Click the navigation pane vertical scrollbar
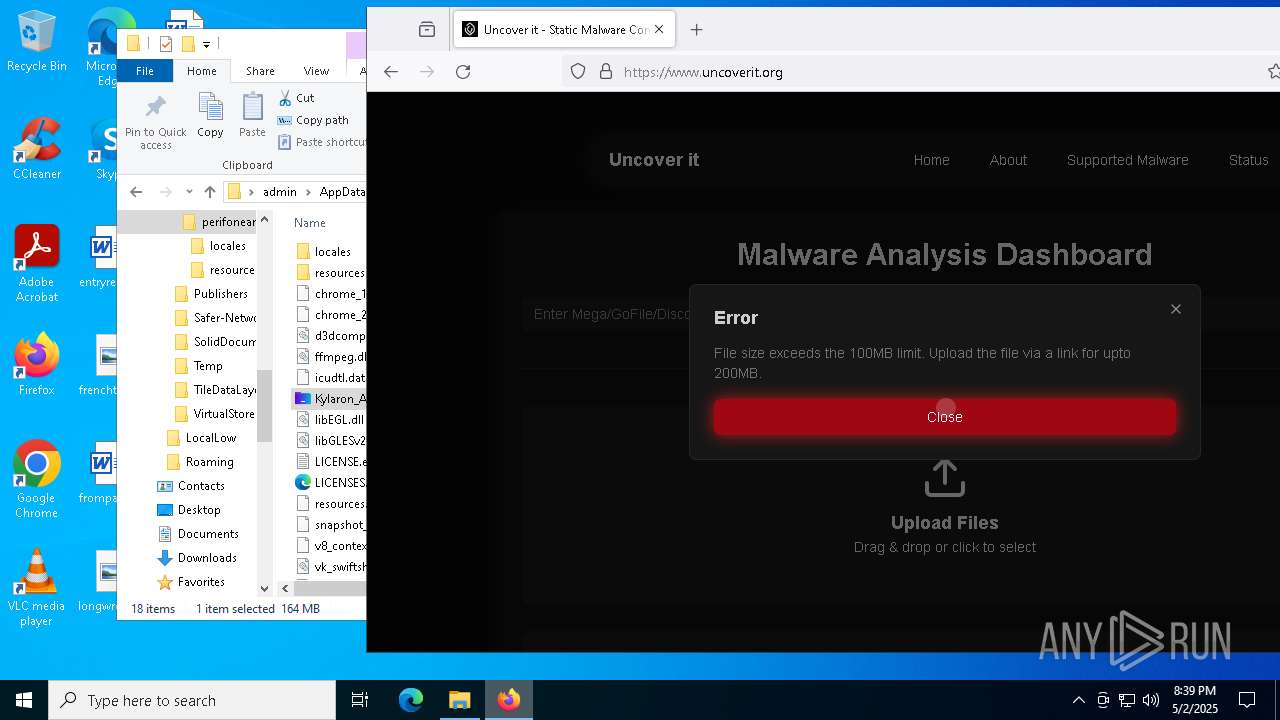 265,404
